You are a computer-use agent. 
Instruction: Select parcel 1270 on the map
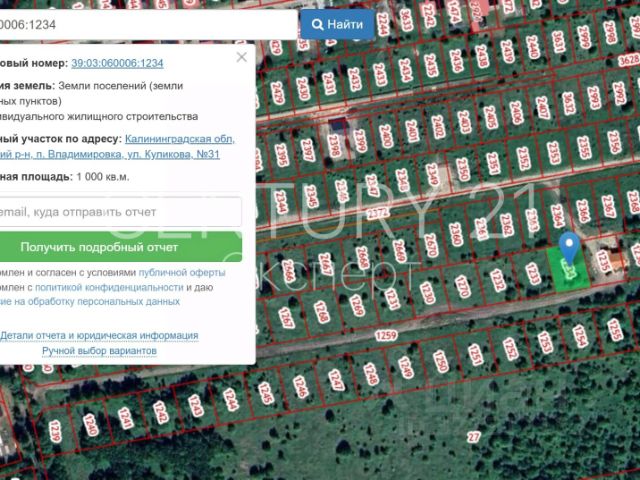(462, 287)
